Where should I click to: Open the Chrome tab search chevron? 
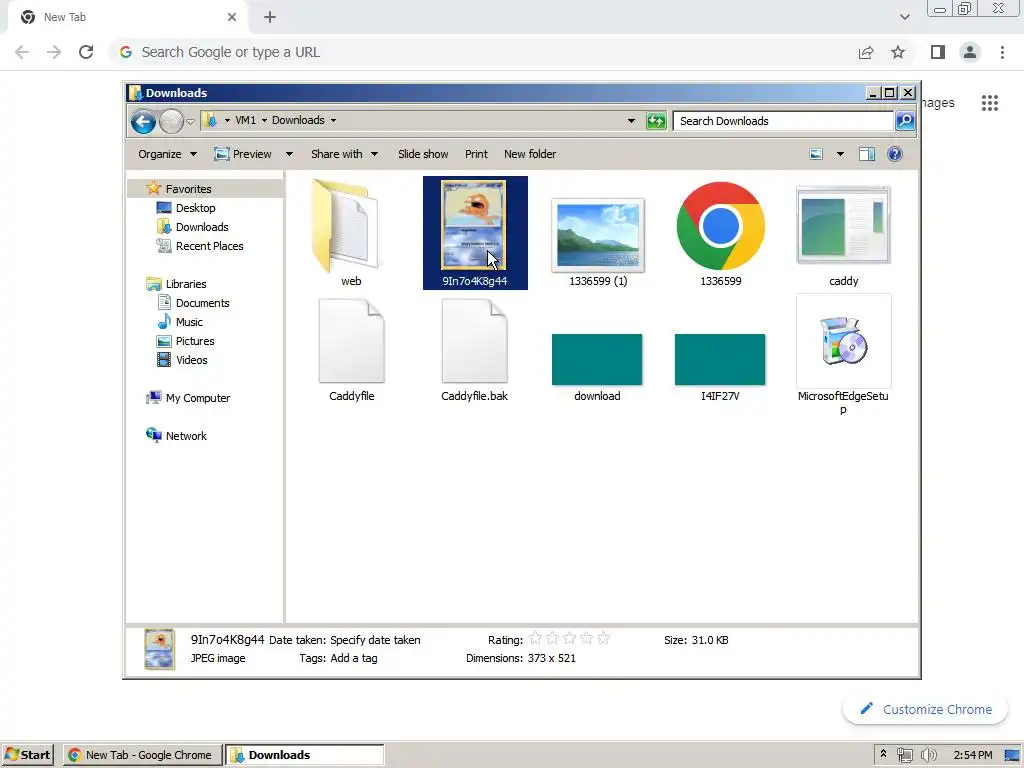[904, 17]
